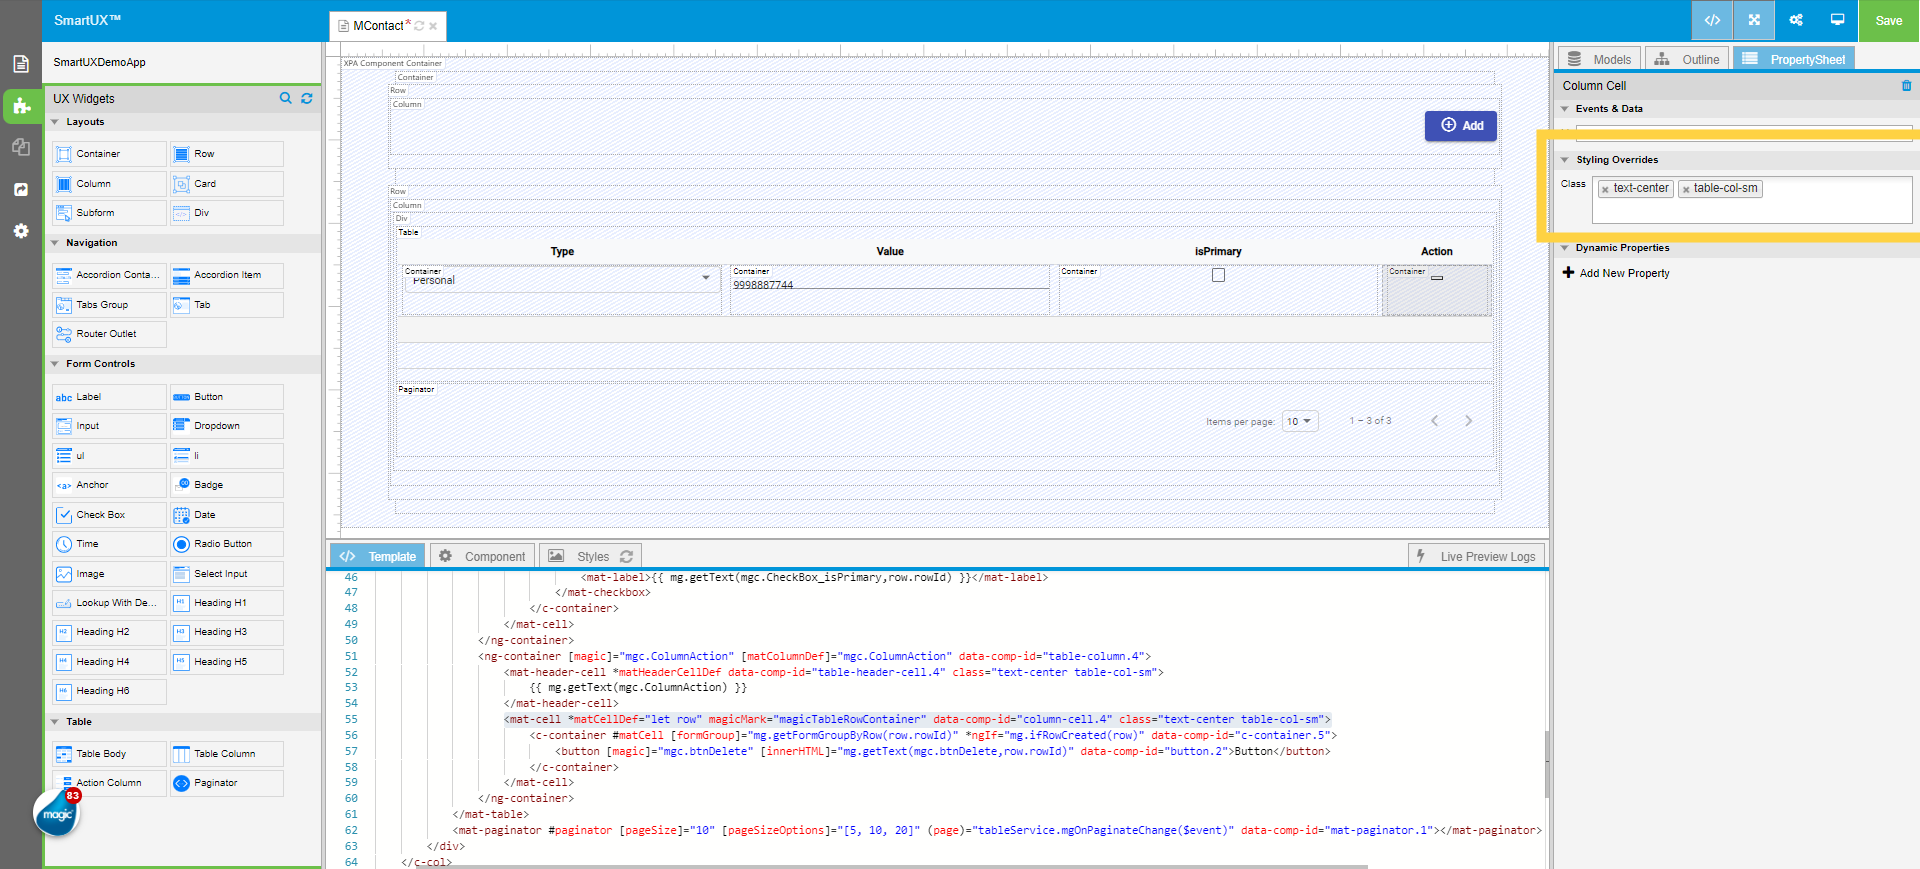Open the items per page dropdown
The image size is (1920, 869).
1300,421
